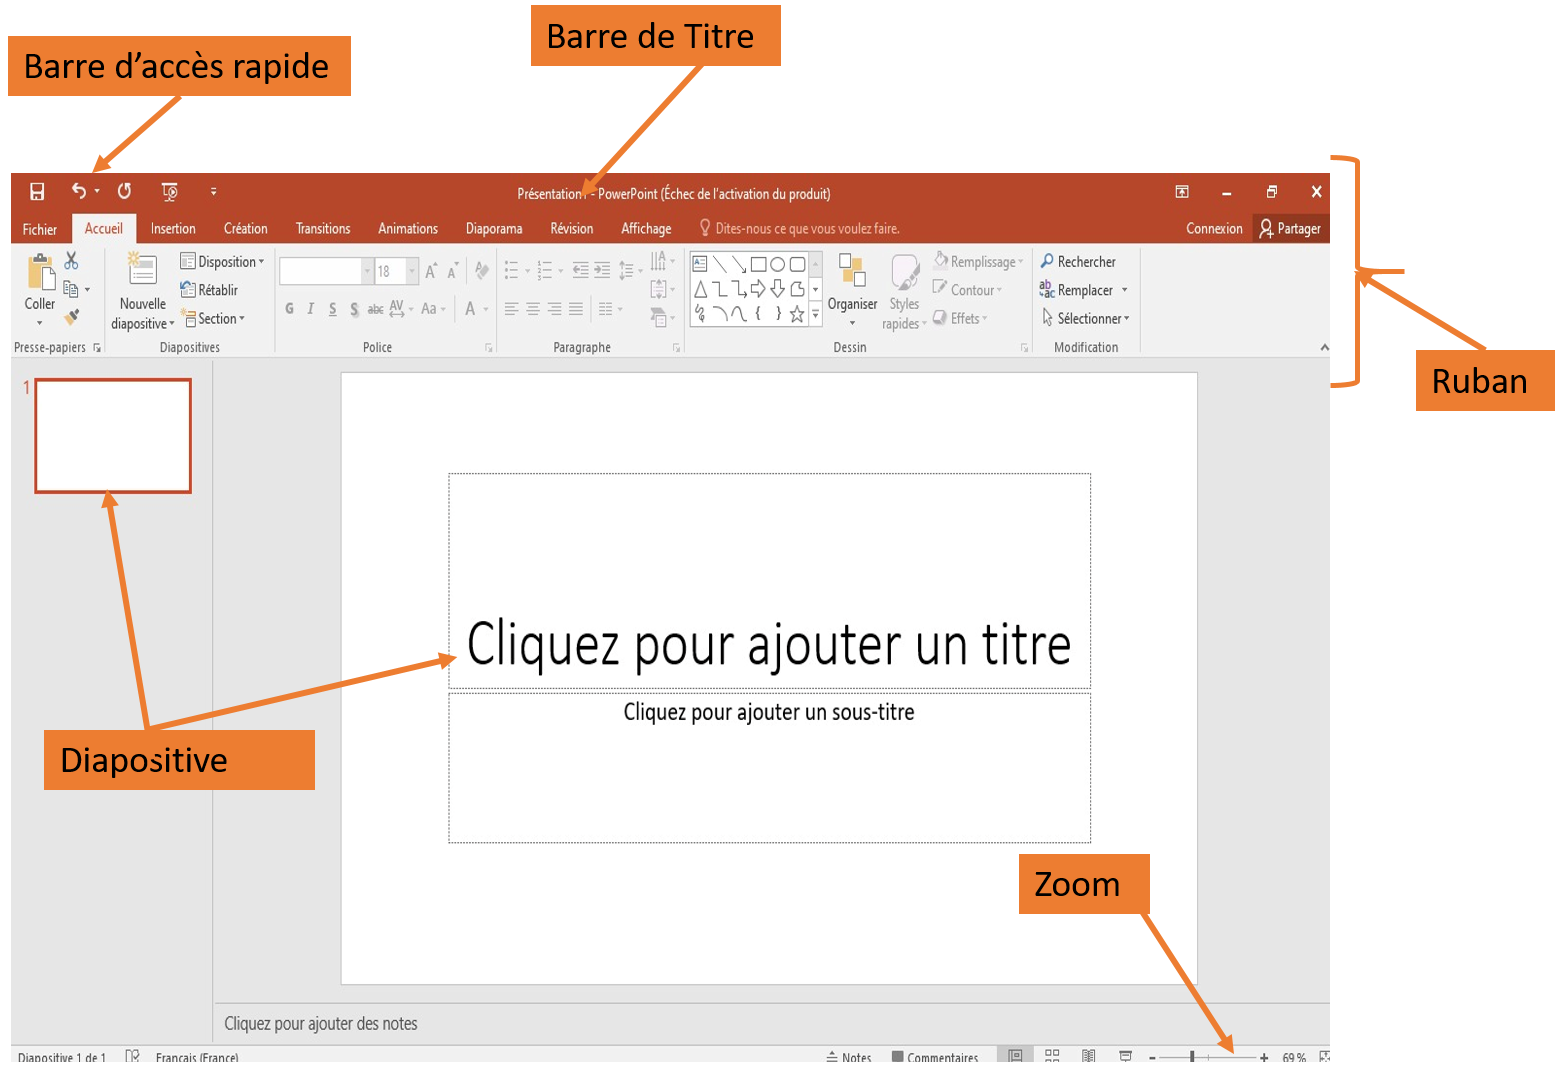This screenshot has width=1555, height=1073.
Task: Click the Rechercher magnifier icon
Action: coord(1047,261)
